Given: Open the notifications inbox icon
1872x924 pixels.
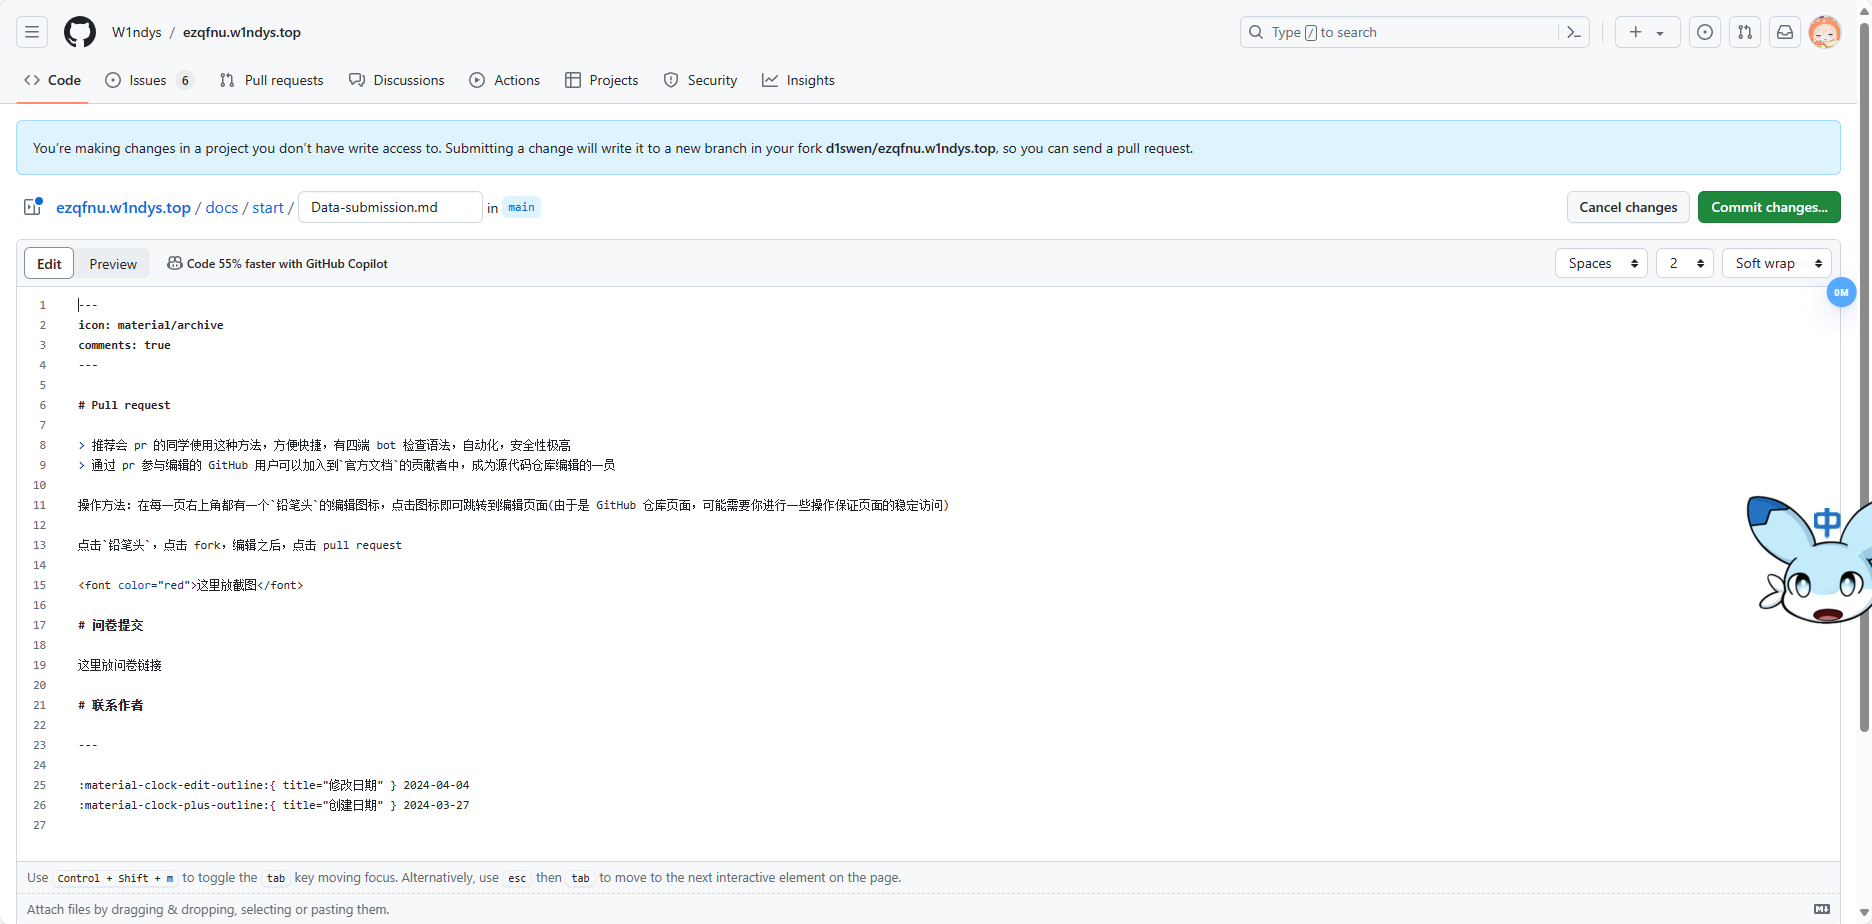Looking at the screenshot, I should [1785, 32].
